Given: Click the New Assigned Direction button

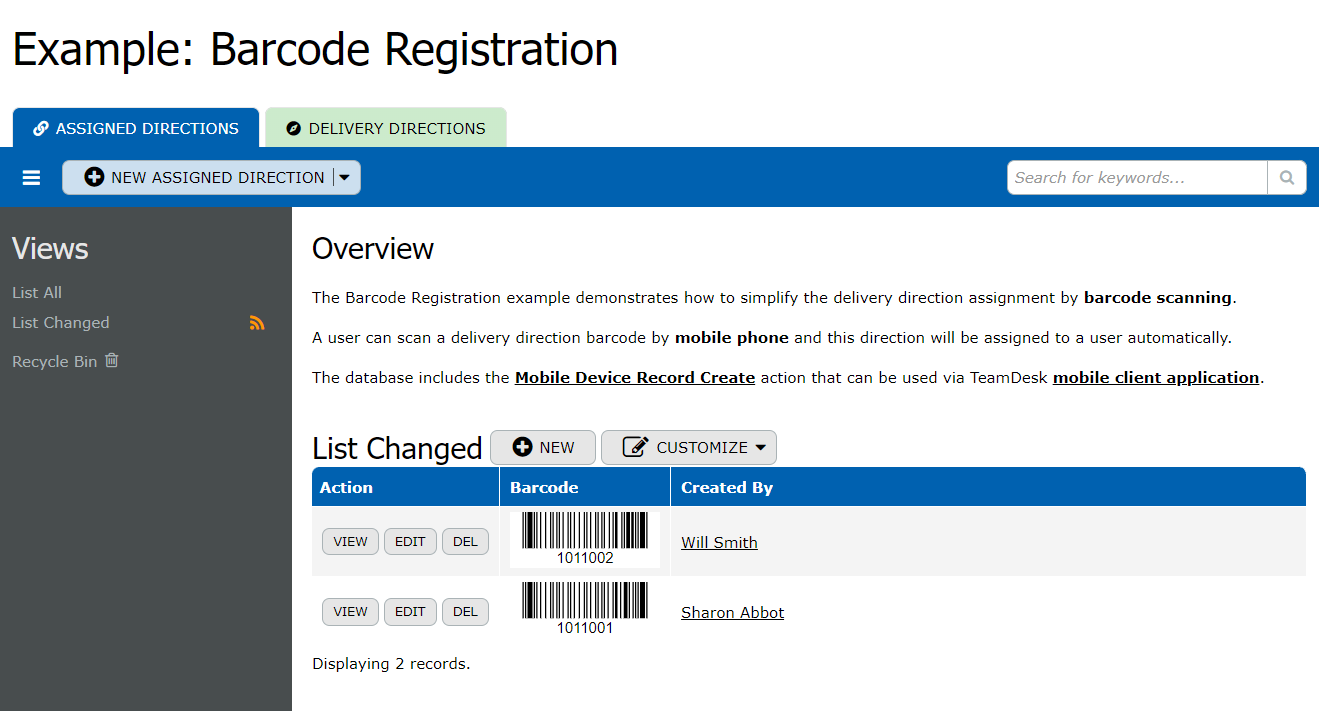Looking at the screenshot, I should point(205,178).
